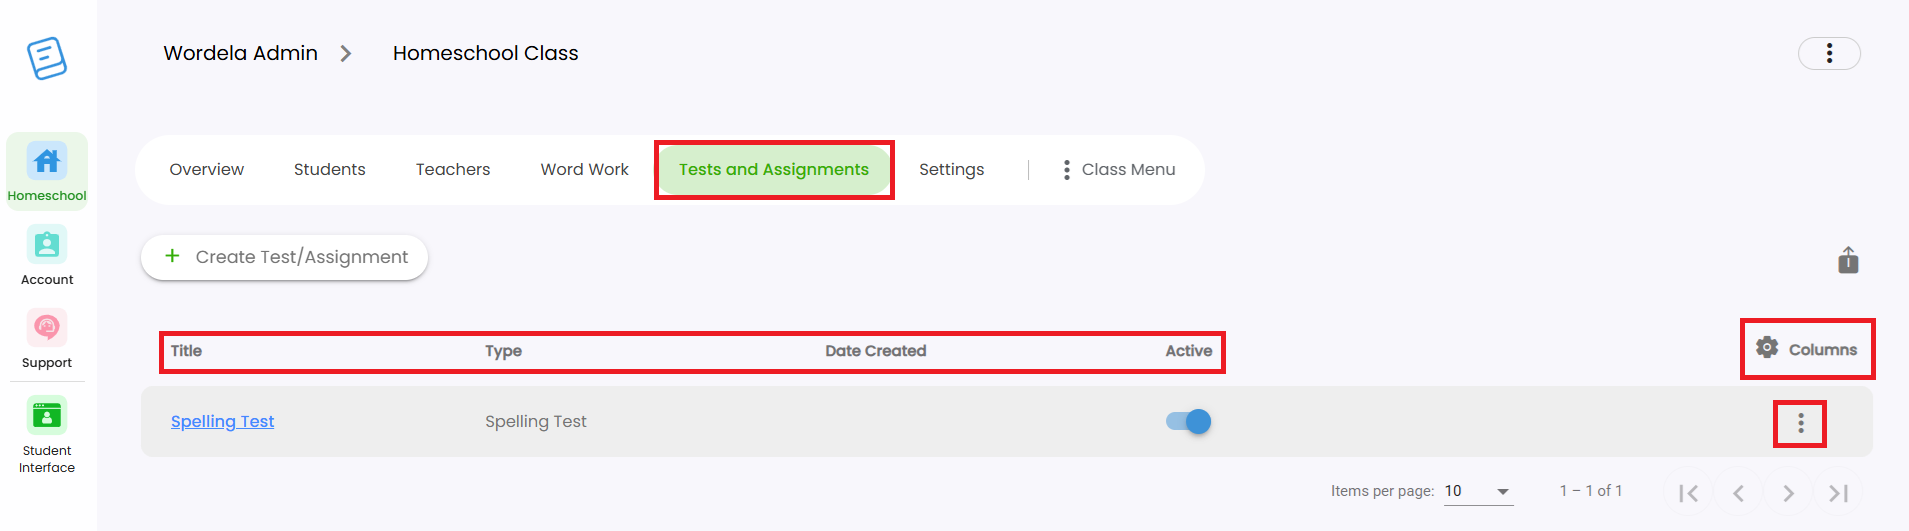Go to next page arrow

point(1788,493)
